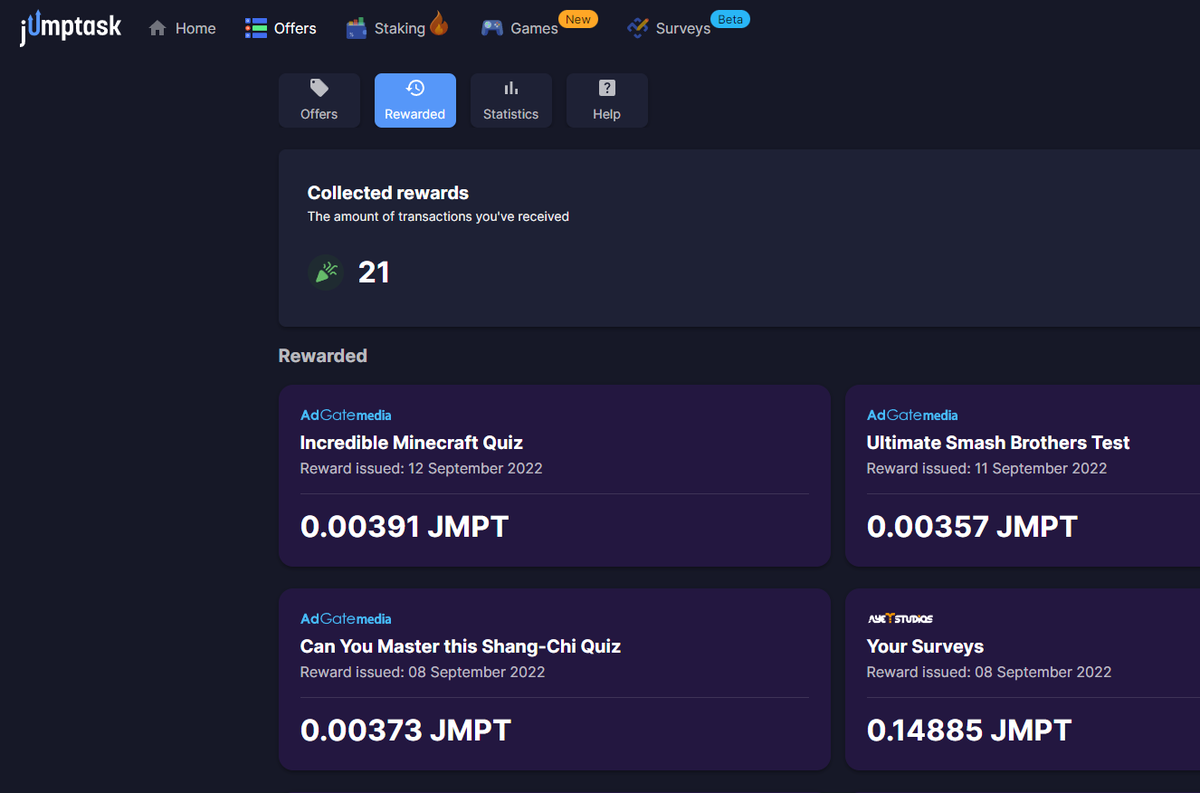
Task: Click the Collected rewards heading
Action: [x=388, y=193]
